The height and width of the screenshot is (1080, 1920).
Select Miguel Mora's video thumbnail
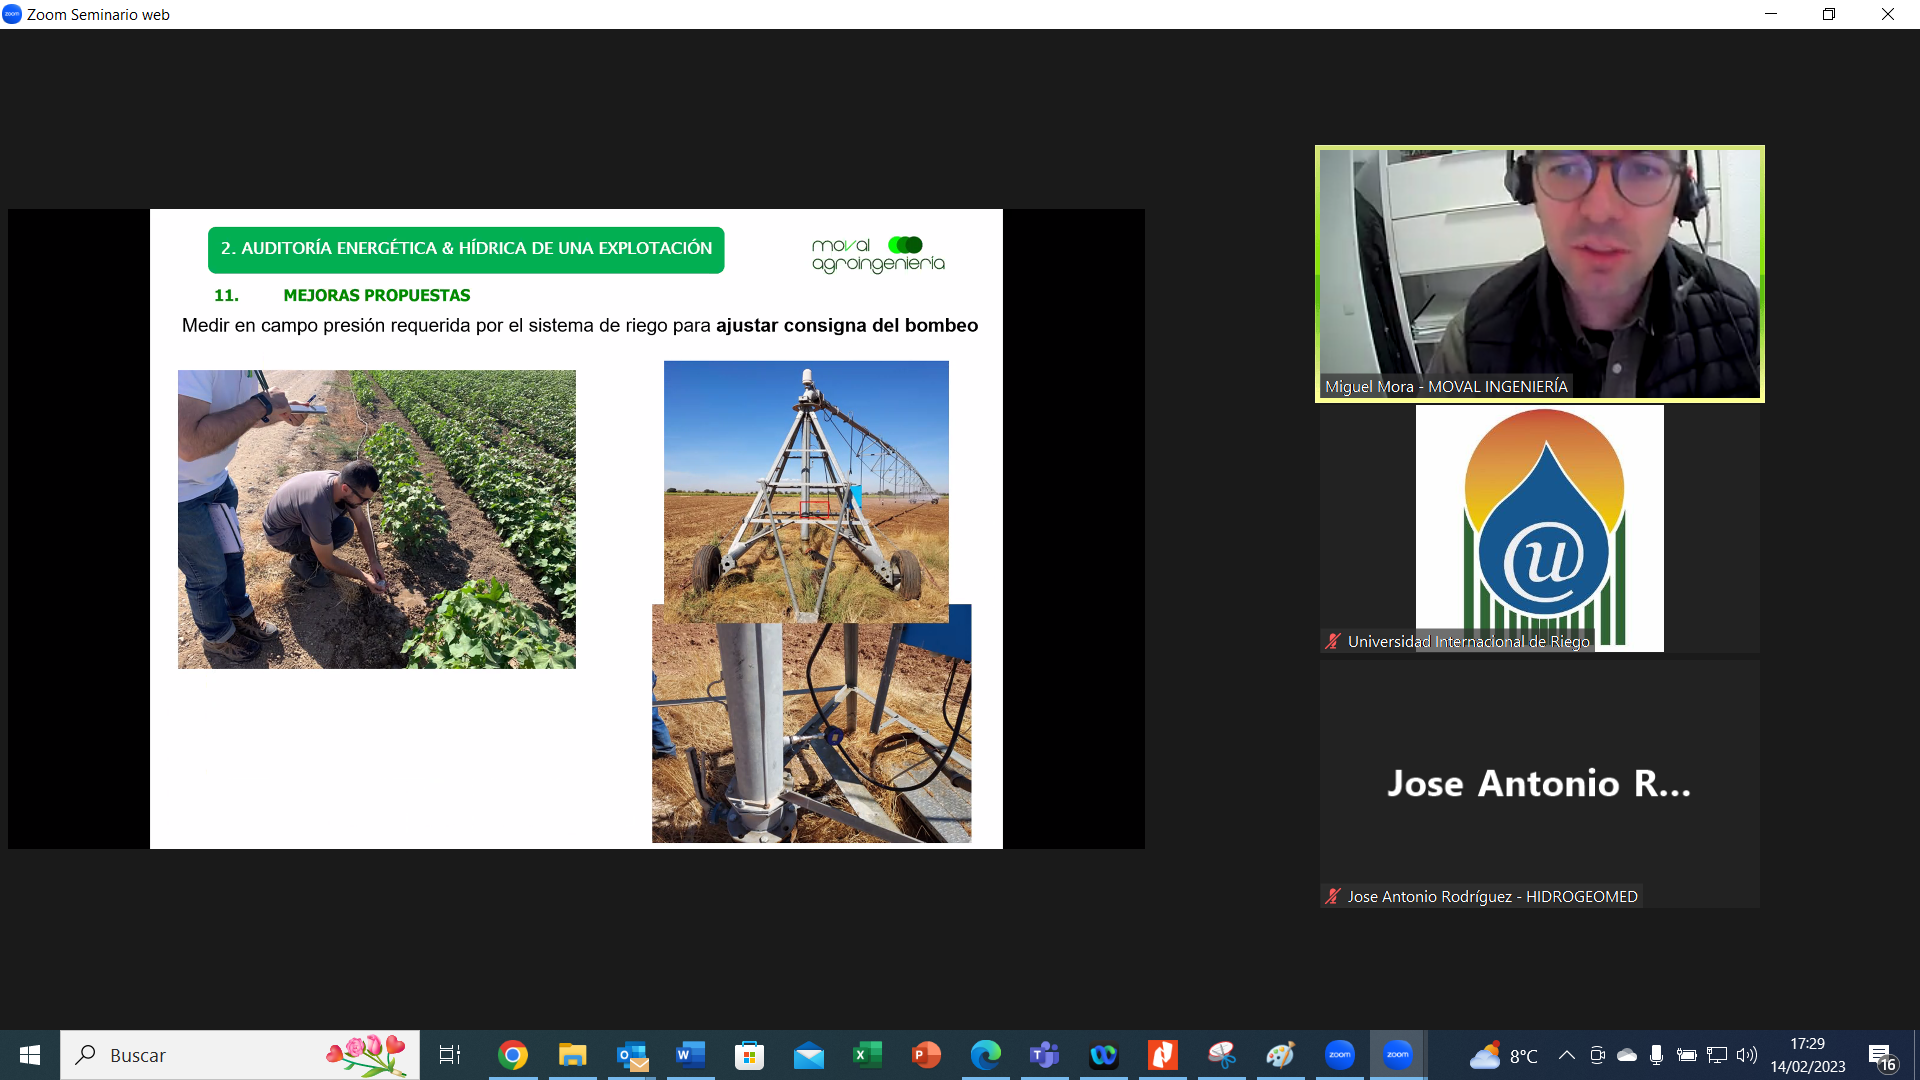coord(1539,274)
